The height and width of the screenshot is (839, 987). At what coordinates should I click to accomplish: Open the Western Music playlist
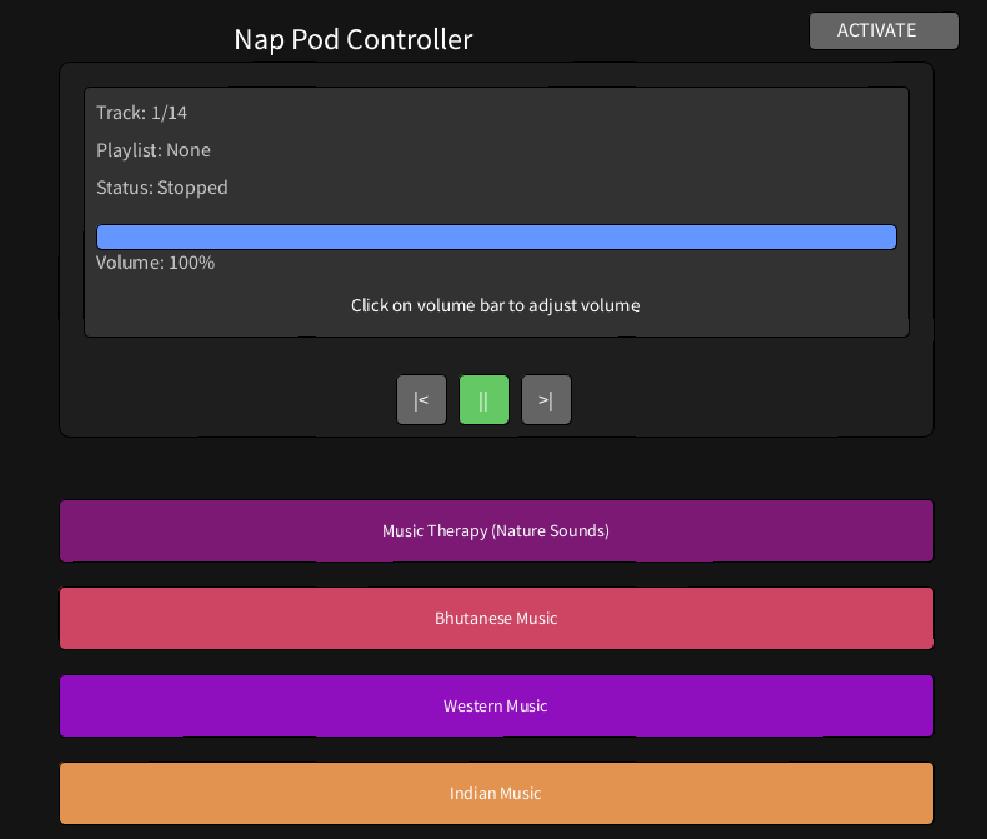[496, 706]
